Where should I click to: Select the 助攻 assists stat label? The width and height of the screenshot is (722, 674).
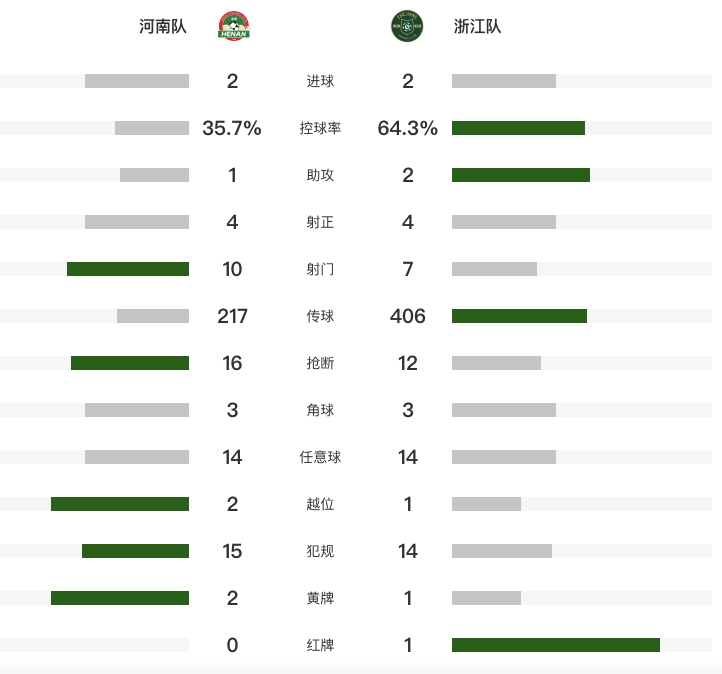(320, 175)
